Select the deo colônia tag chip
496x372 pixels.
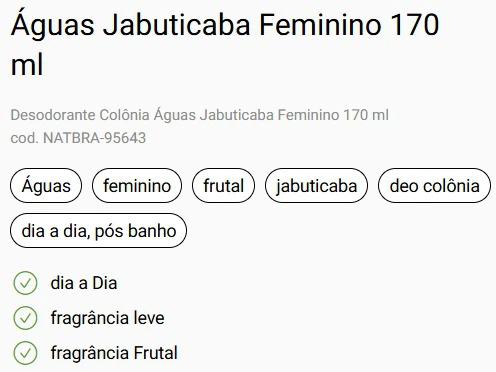pyautogui.click(x=434, y=186)
